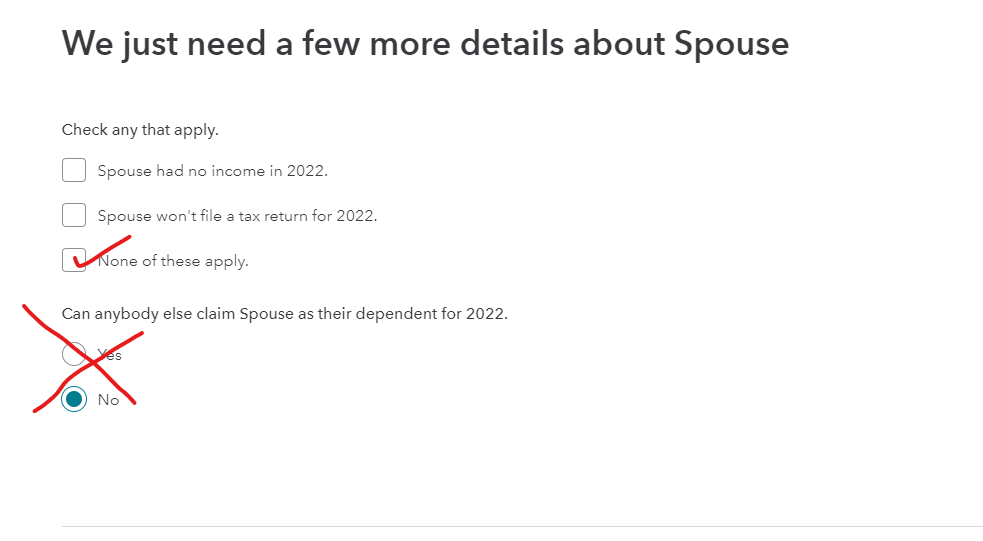Click the 'Spouse won't file a tax return for 2022.' label
Viewport: 983px width, 541px height.
[238, 216]
